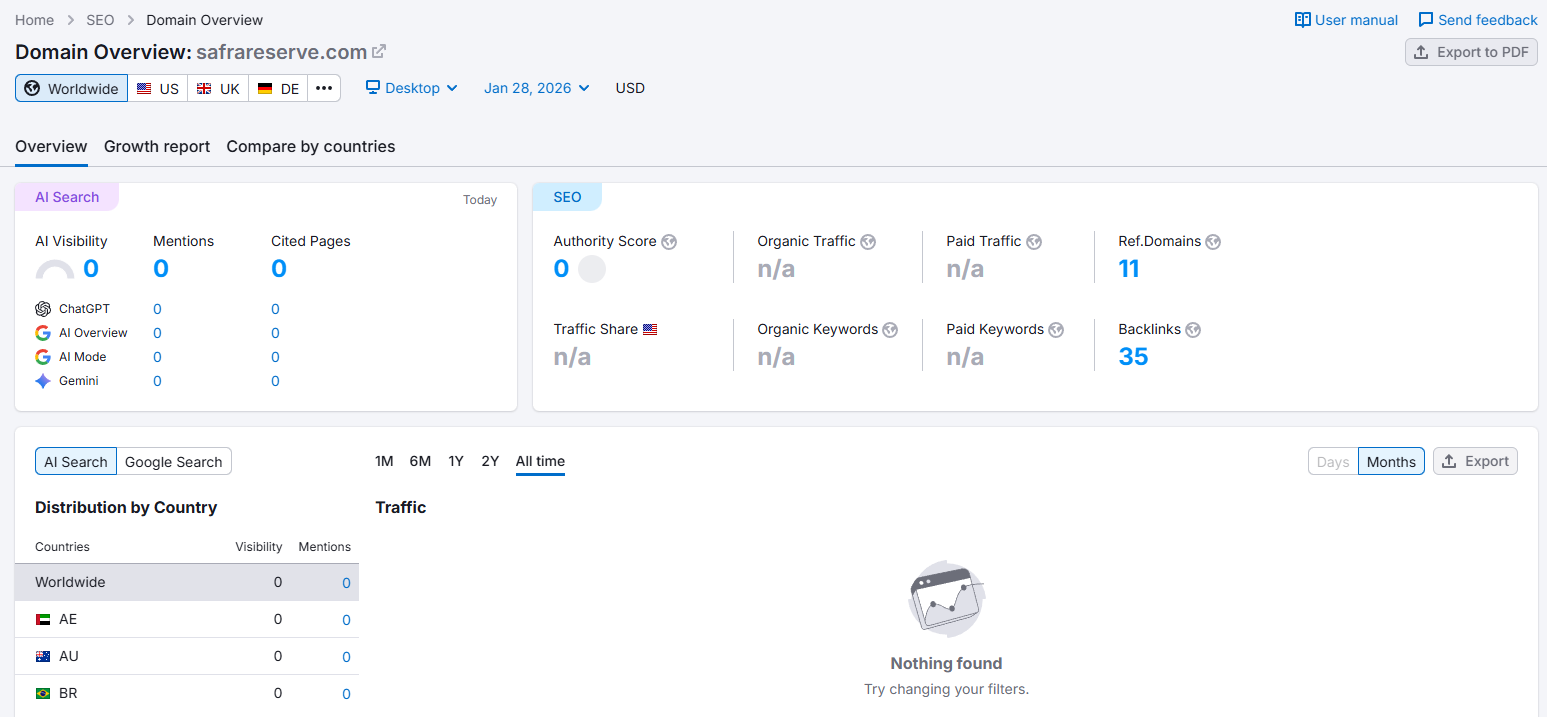1547x717 pixels.
Task: Click the Mentions value in BR row
Action: pyautogui.click(x=346, y=694)
